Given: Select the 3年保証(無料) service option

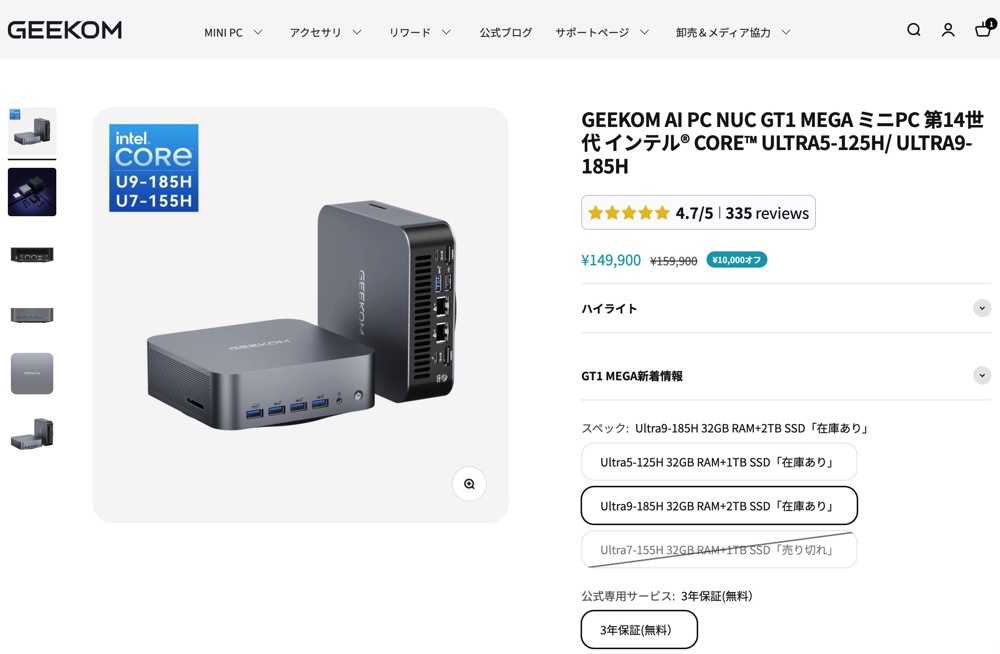Looking at the screenshot, I should [638, 630].
